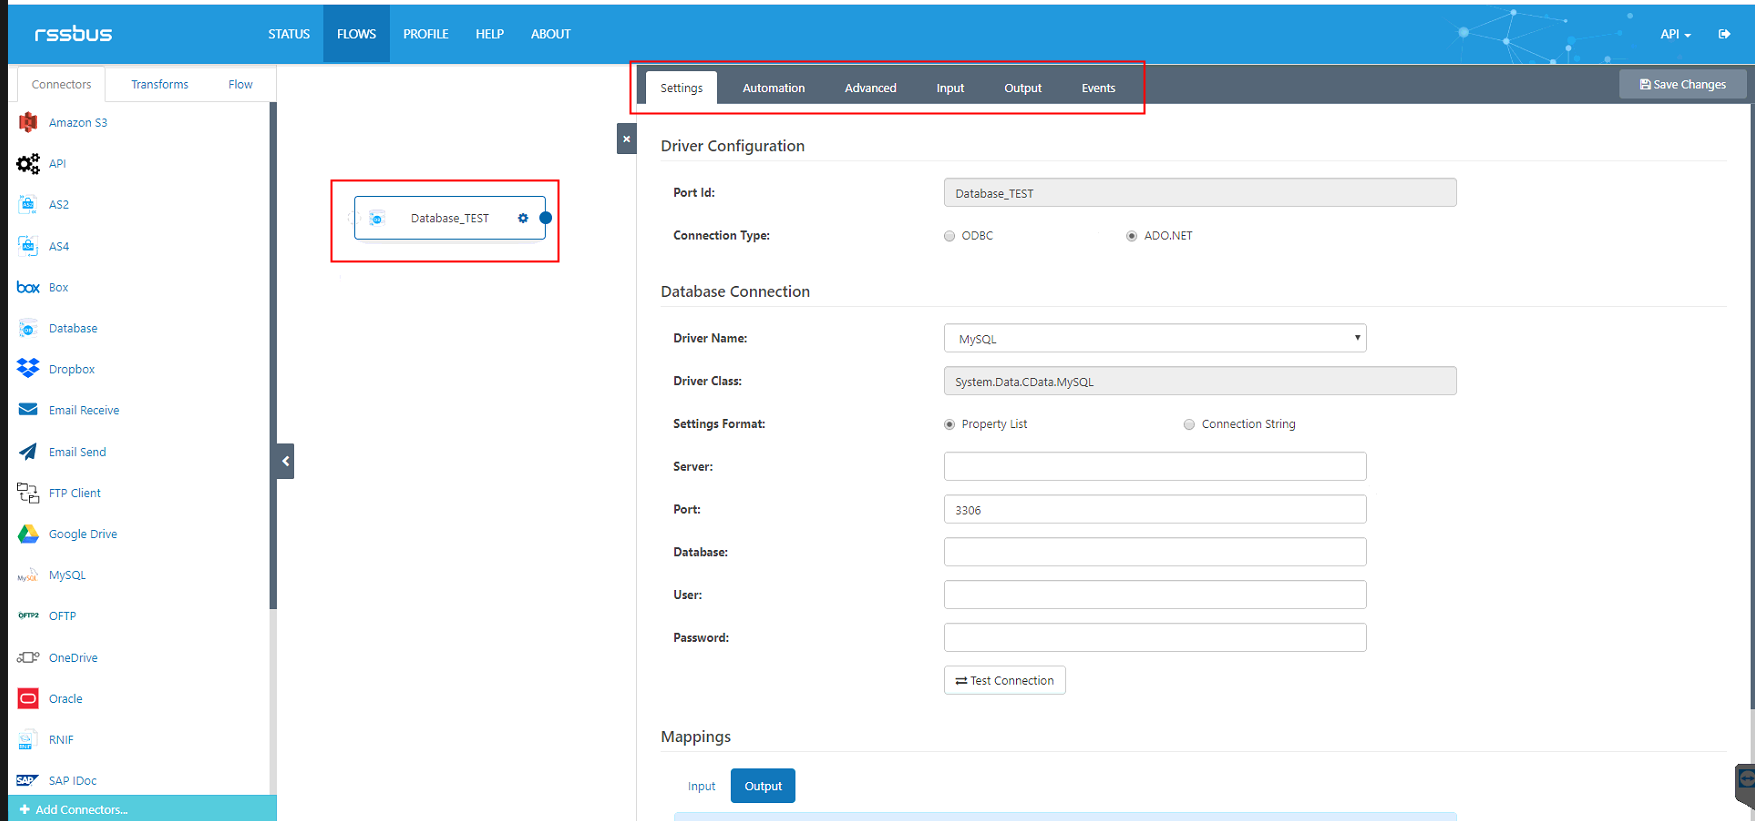Click the Amazon S3 connector icon

(28, 122)
